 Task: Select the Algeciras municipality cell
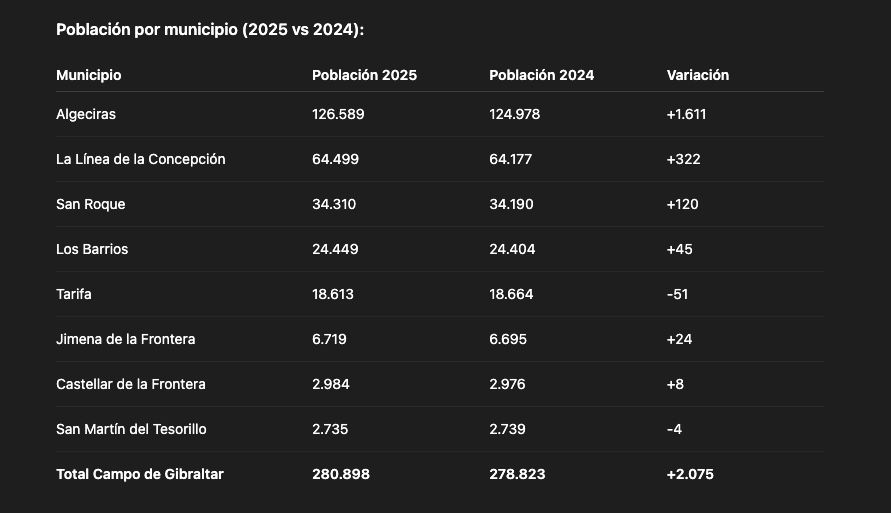pos(86,114)
